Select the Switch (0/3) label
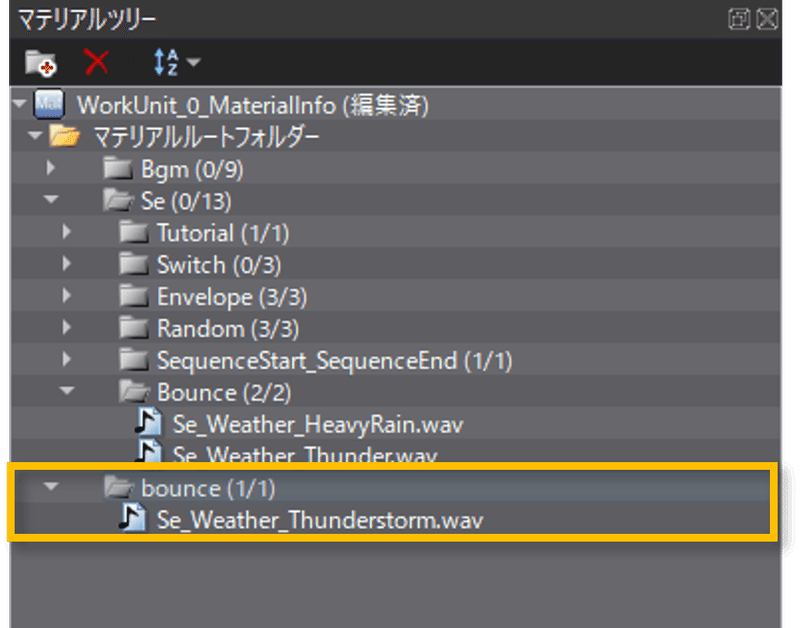This screenshot has width=800, height=628. point(218,265)
